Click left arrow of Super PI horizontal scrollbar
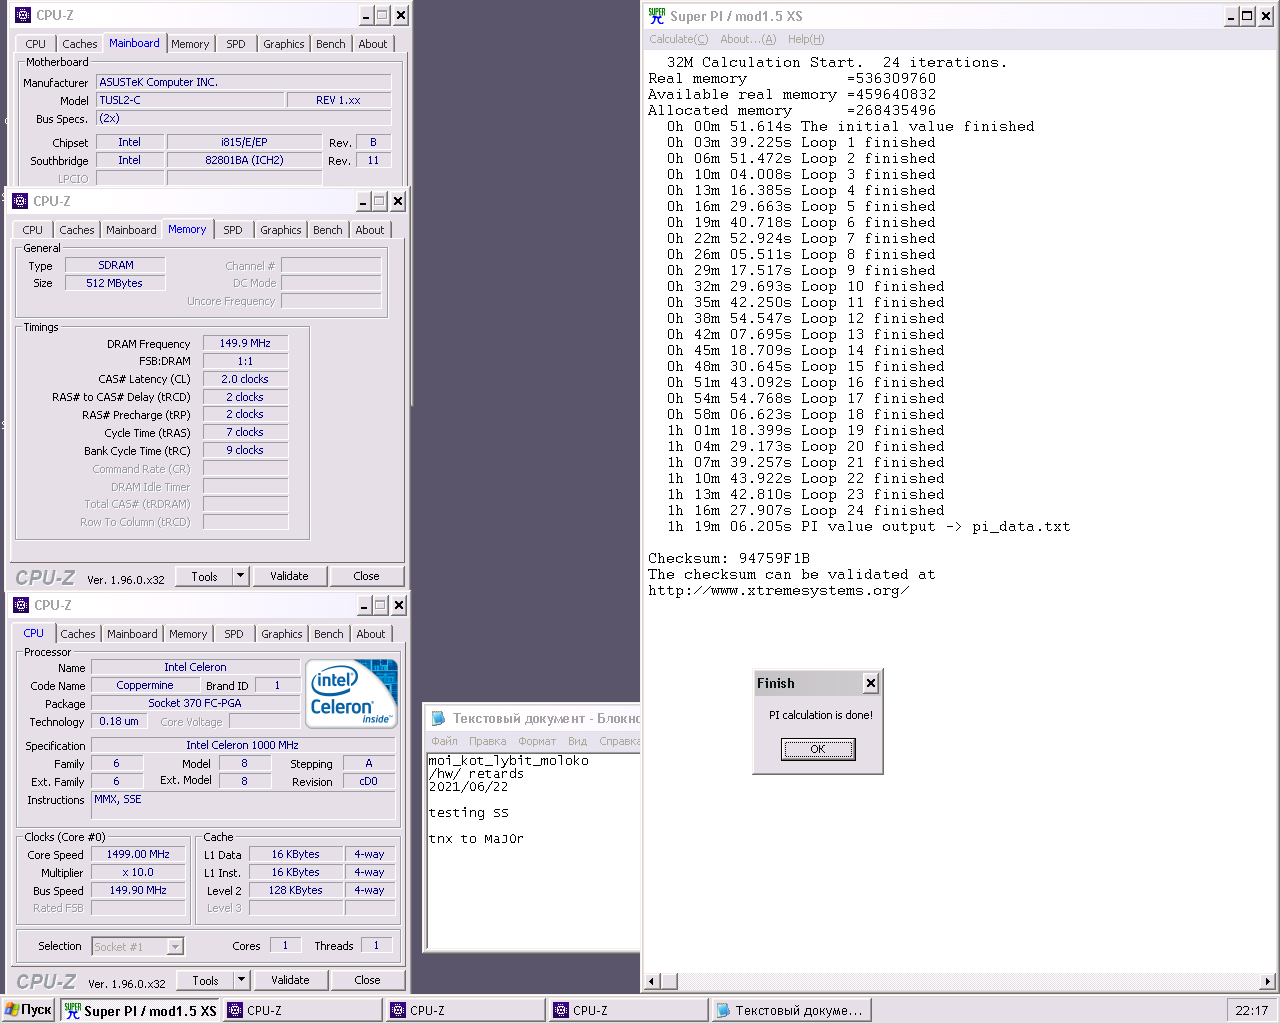Viewport: 1280px width, 1024px height. coord(653,981)
